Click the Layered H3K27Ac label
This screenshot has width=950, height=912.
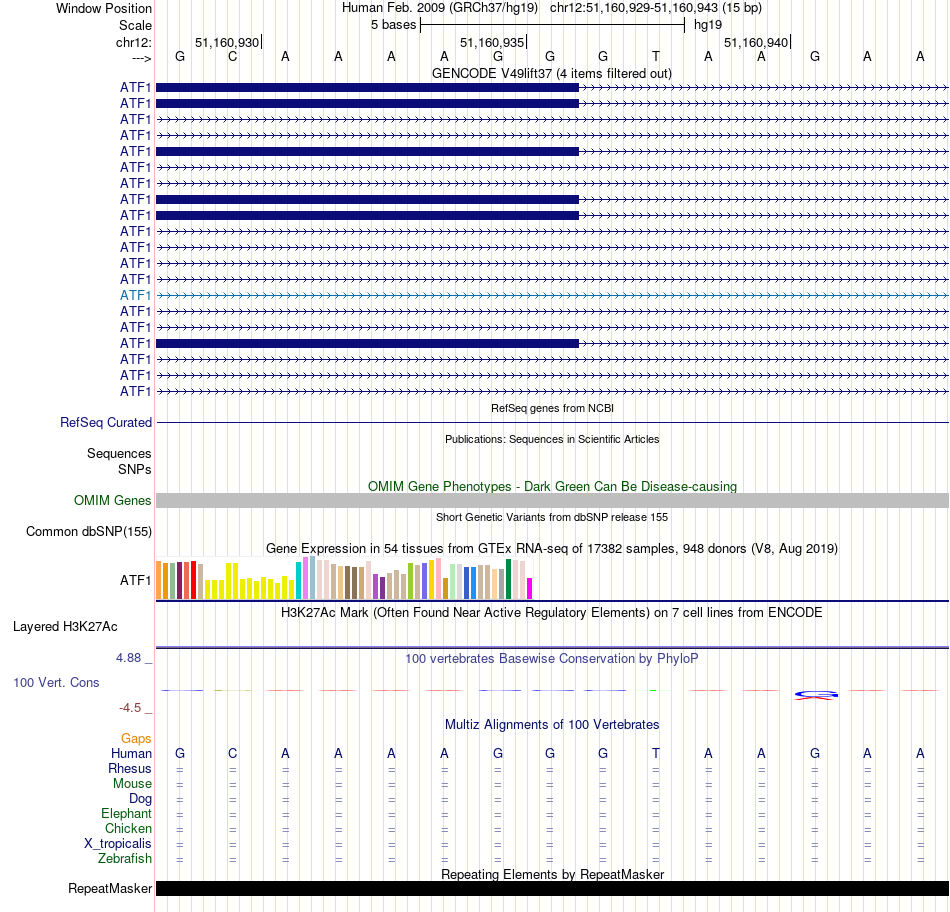65,627
